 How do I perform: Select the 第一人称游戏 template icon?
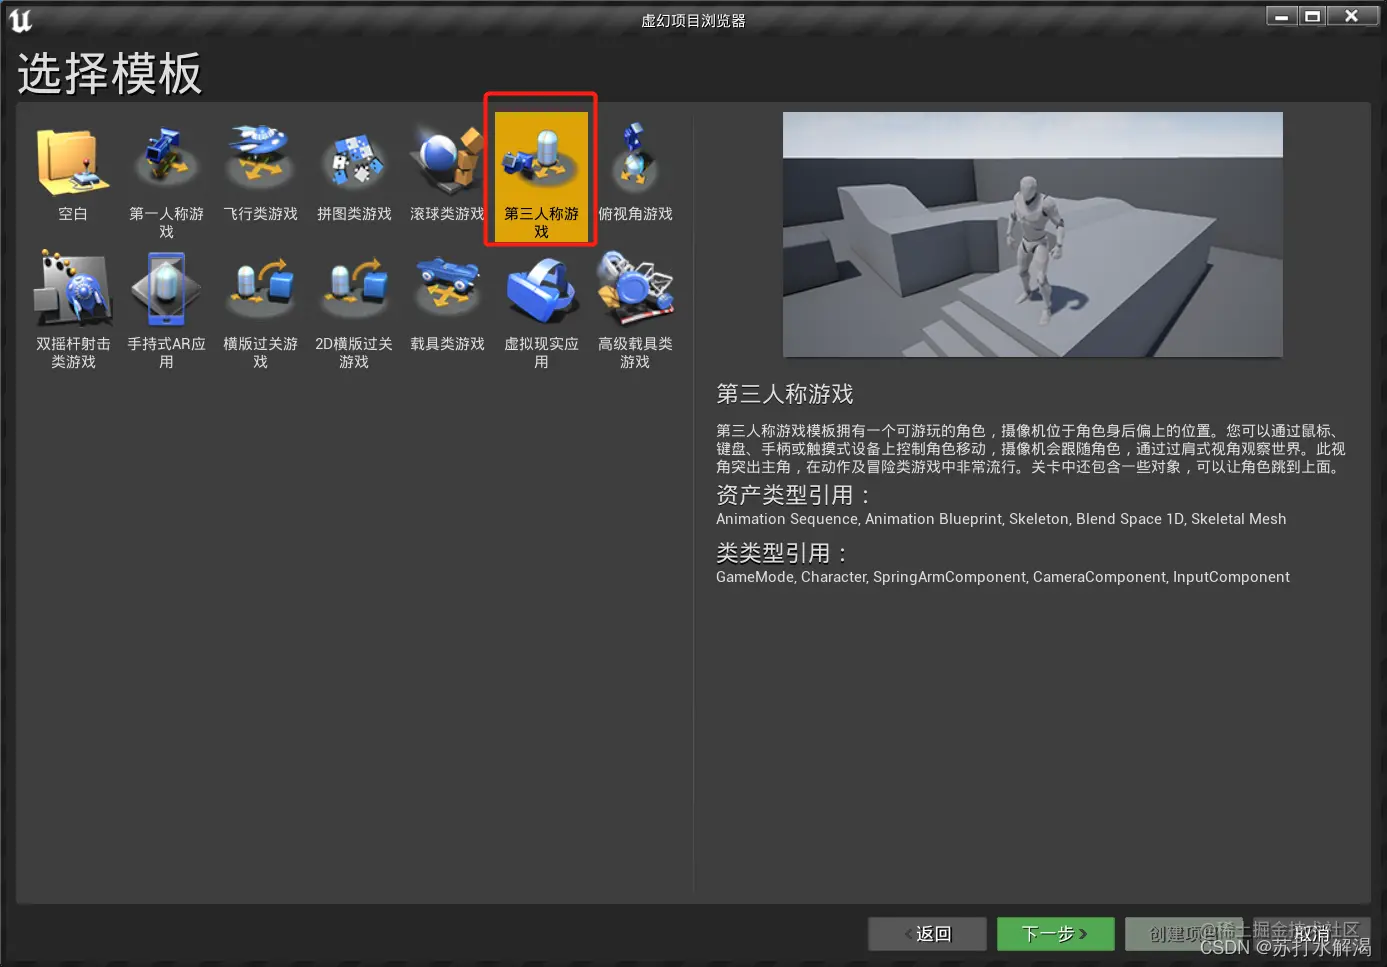166,160
